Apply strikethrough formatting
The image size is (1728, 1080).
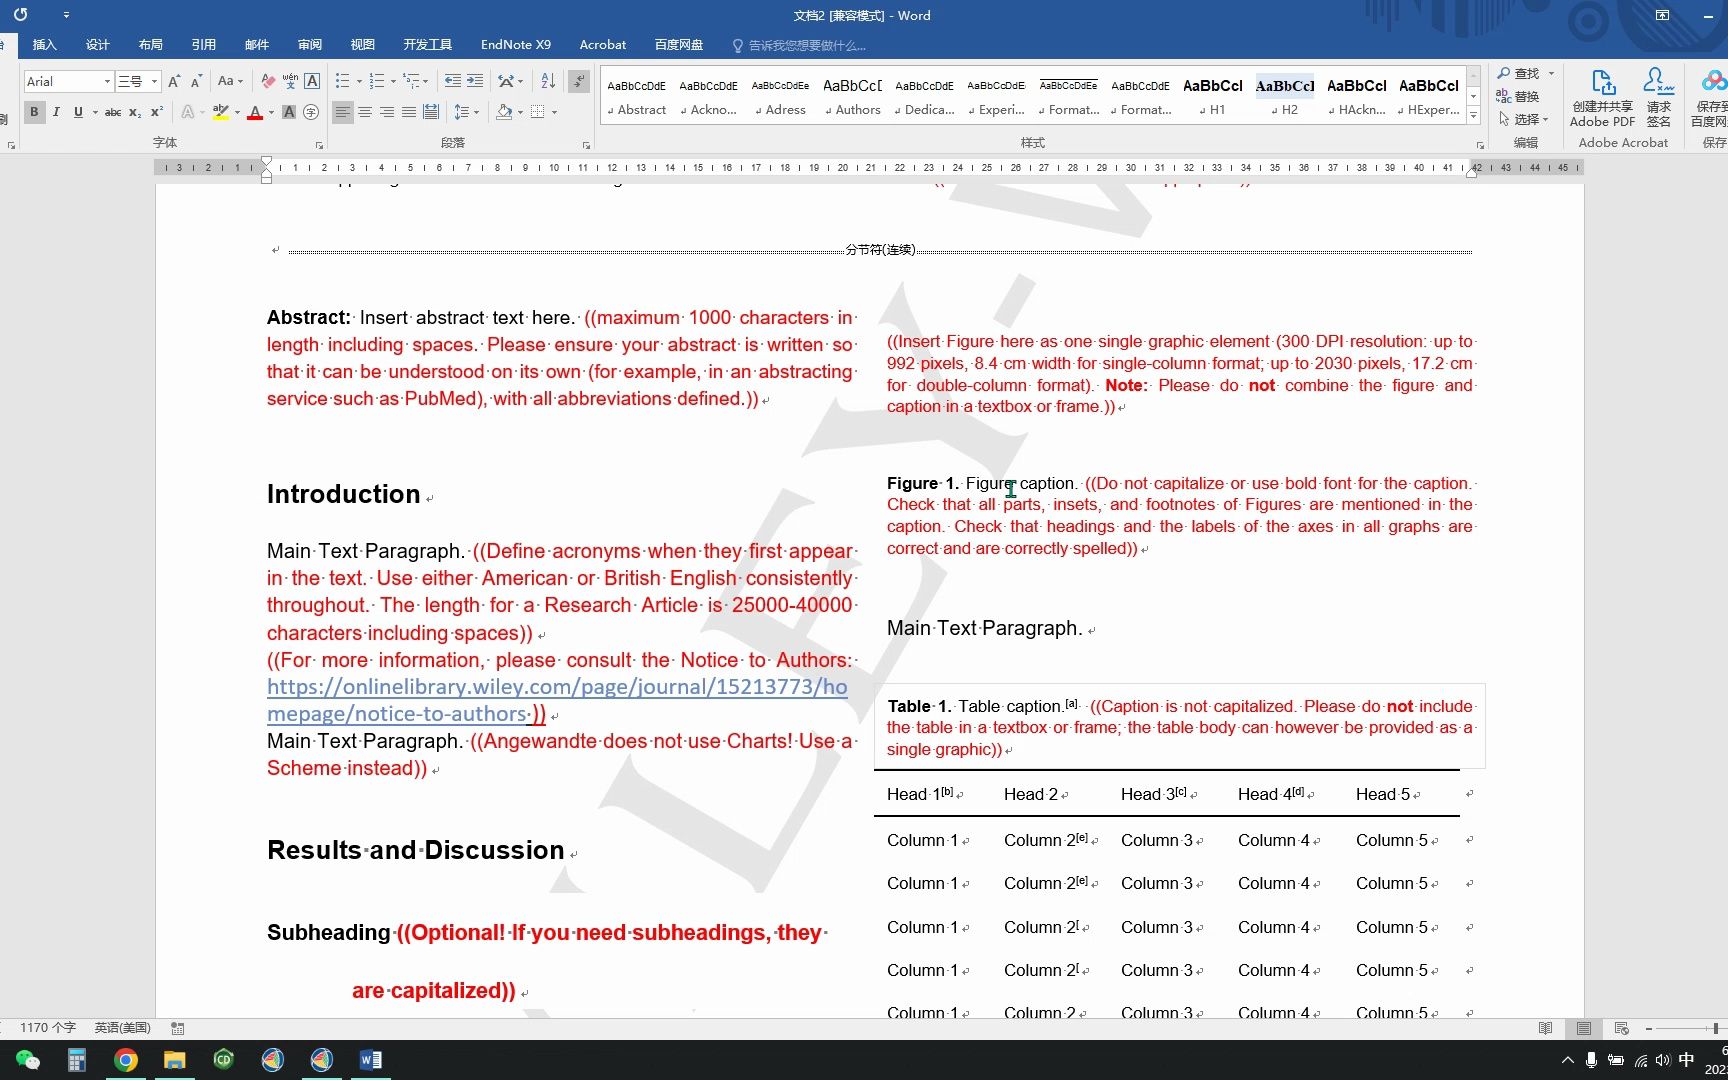coord(113,112)
